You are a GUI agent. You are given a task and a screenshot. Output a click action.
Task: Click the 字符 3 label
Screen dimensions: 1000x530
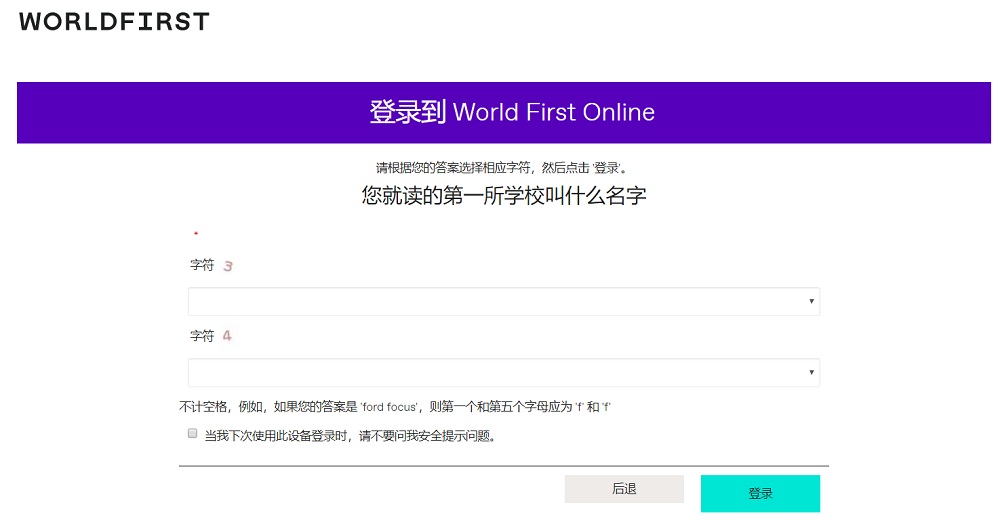[211, 265]
